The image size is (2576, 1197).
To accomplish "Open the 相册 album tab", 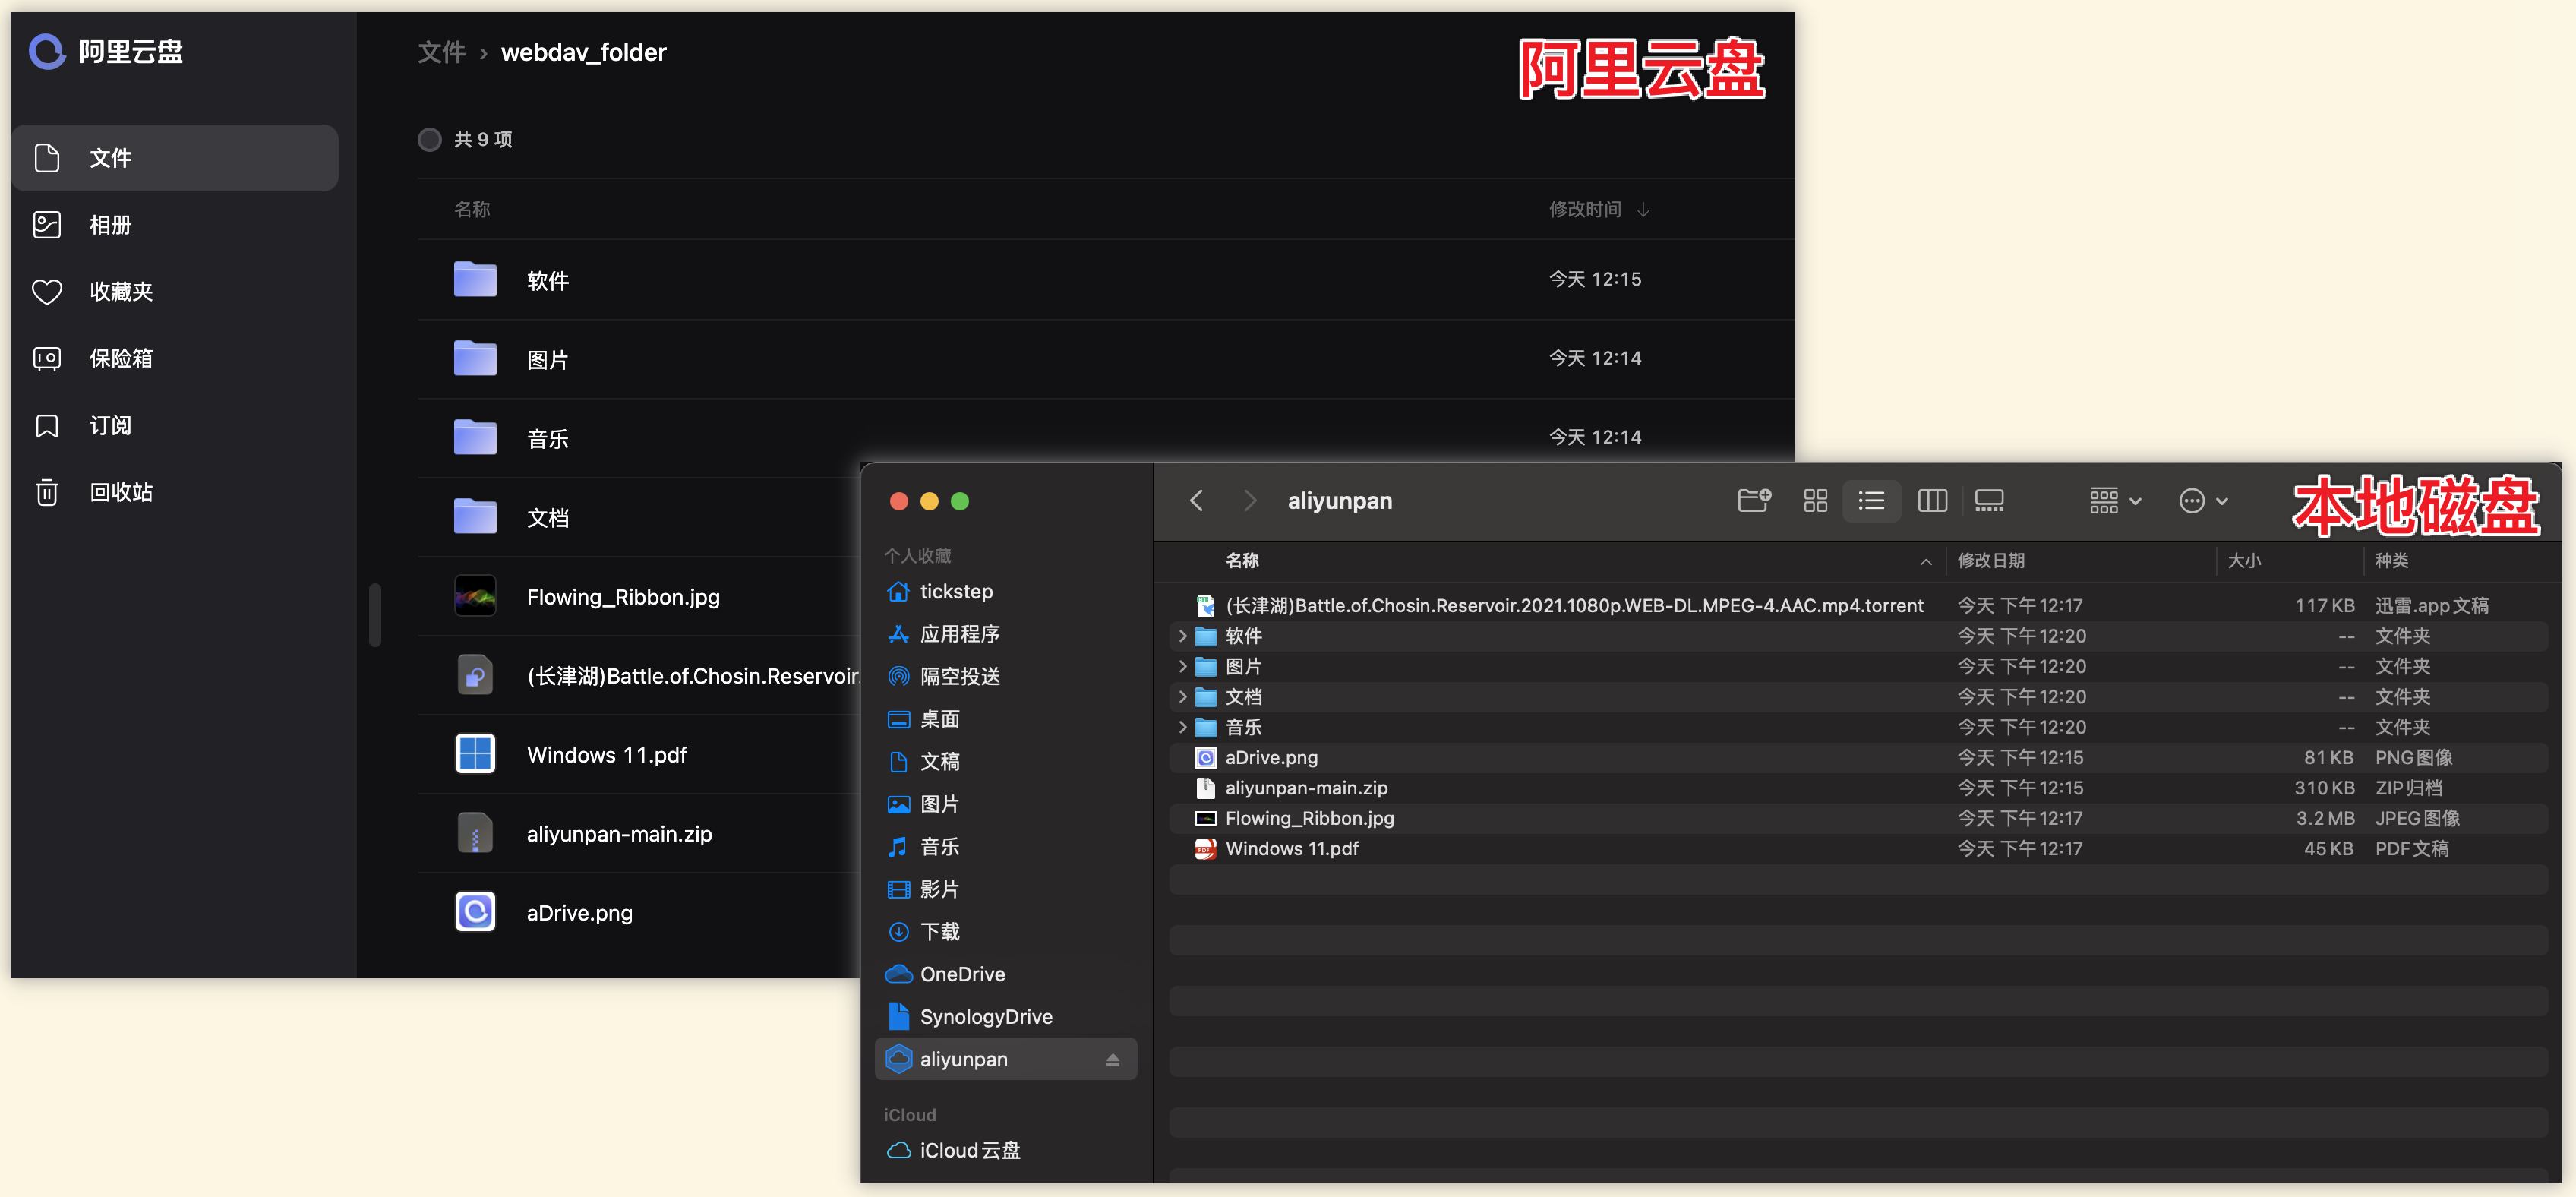I will point(110,225).
